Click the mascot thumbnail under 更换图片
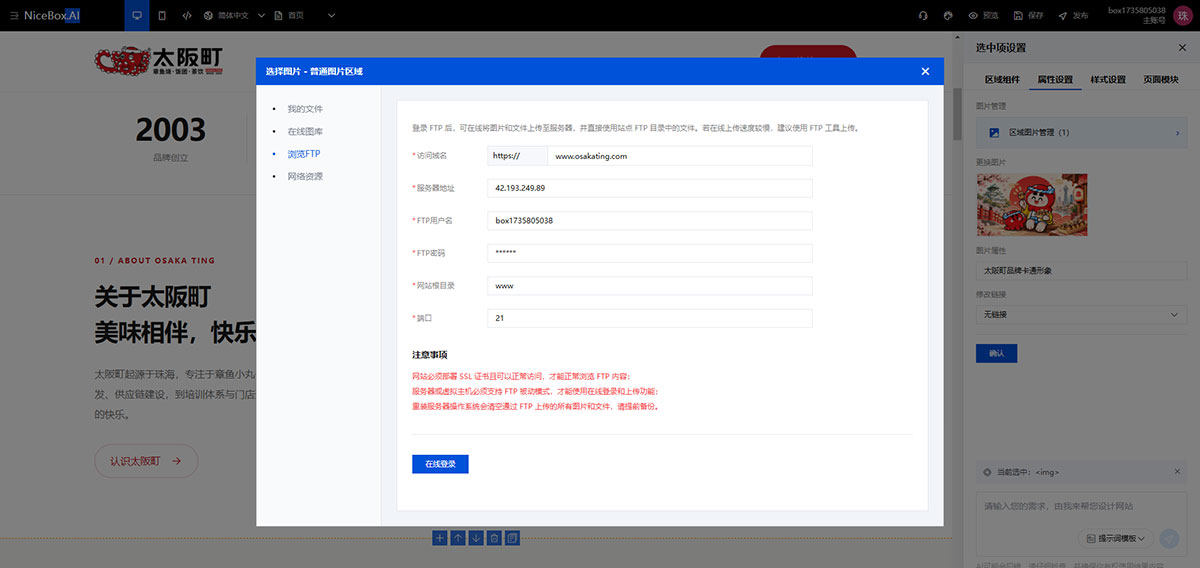Image resolution: width=1200 pixels, height=568 pixels. pos(1031,205)
